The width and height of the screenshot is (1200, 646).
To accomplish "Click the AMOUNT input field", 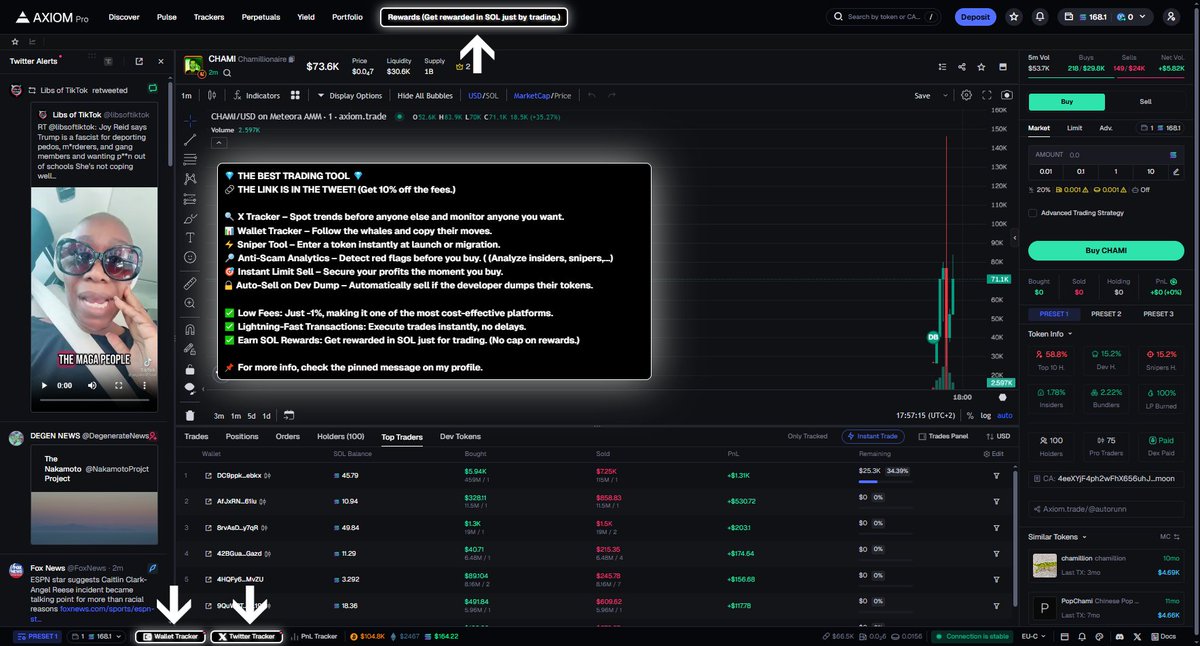I will 1106,155.
